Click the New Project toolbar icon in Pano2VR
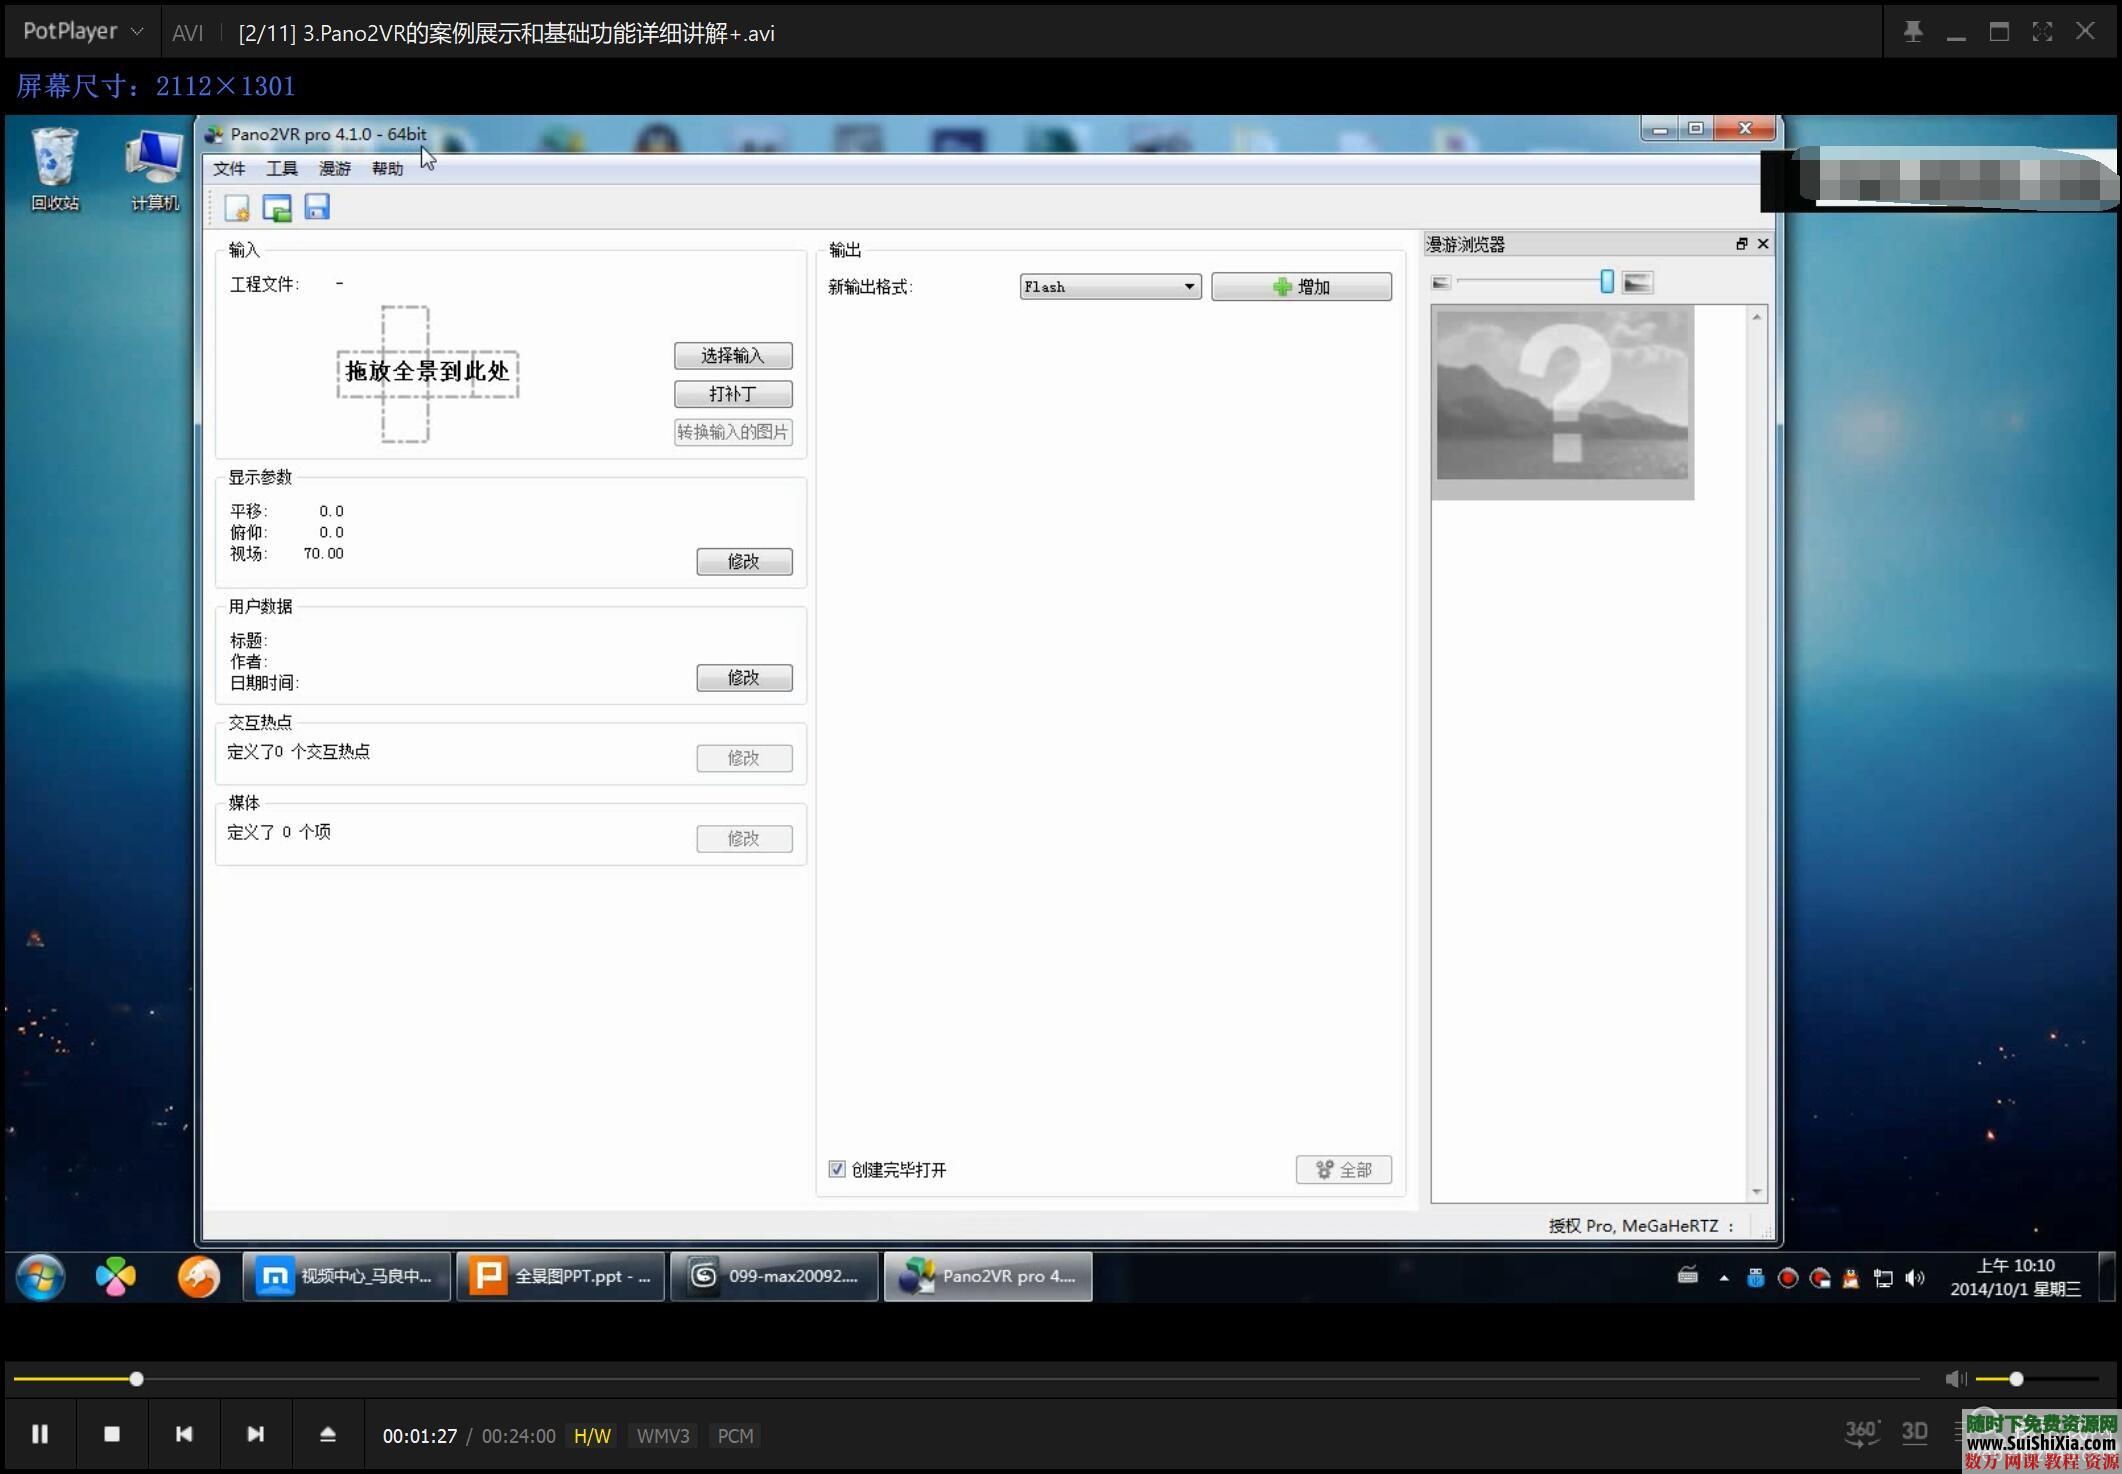Viewport: 2122px width, 1474px height. click(x=237, y=208)
